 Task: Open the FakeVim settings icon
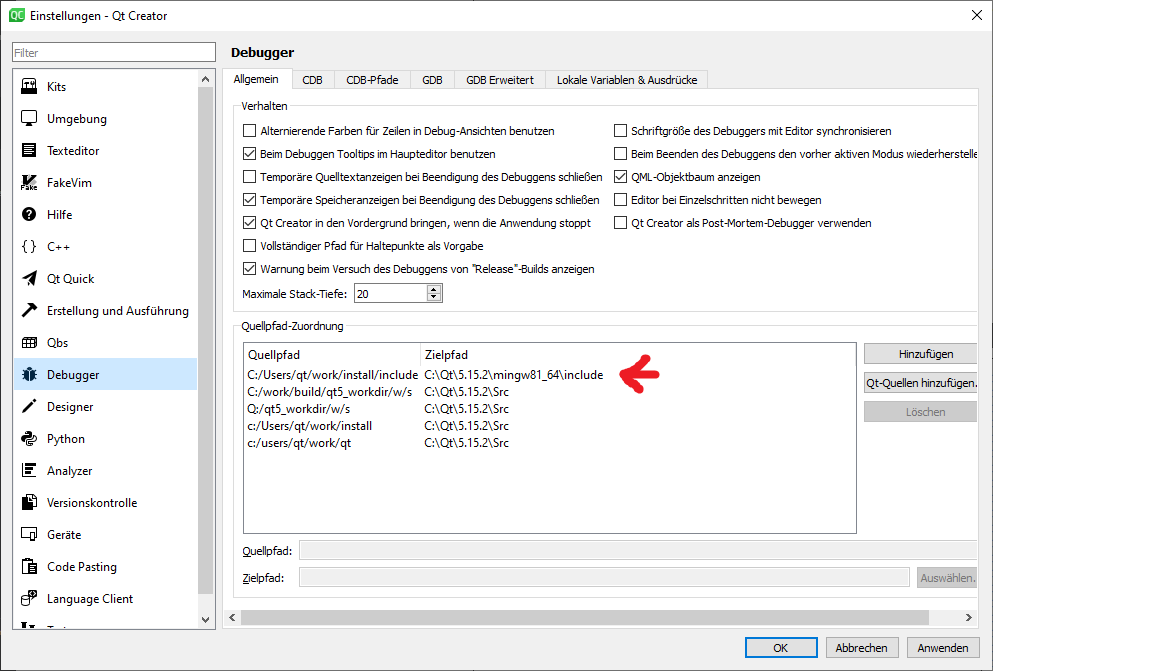(x=29, y=182)
